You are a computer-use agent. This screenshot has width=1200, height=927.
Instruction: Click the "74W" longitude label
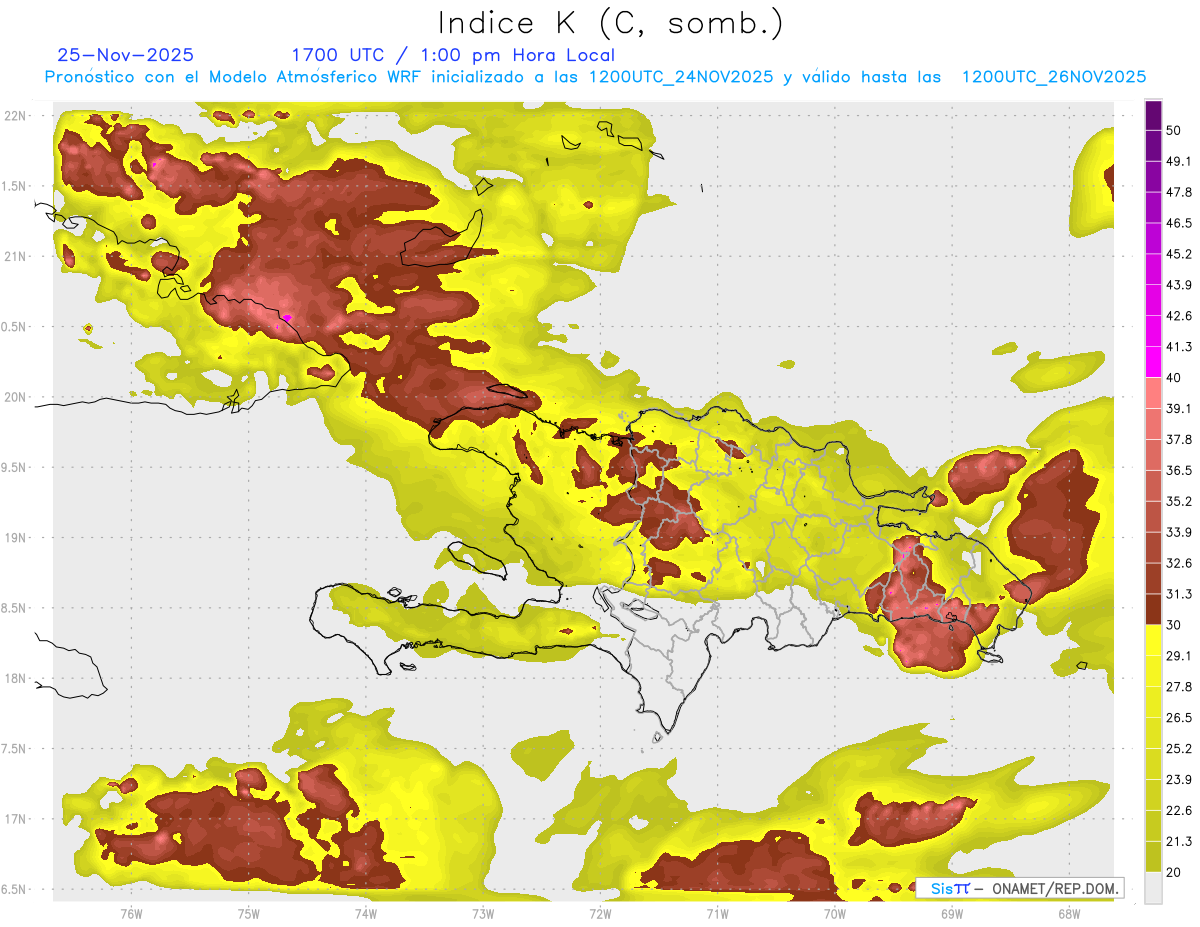(366, 913)
